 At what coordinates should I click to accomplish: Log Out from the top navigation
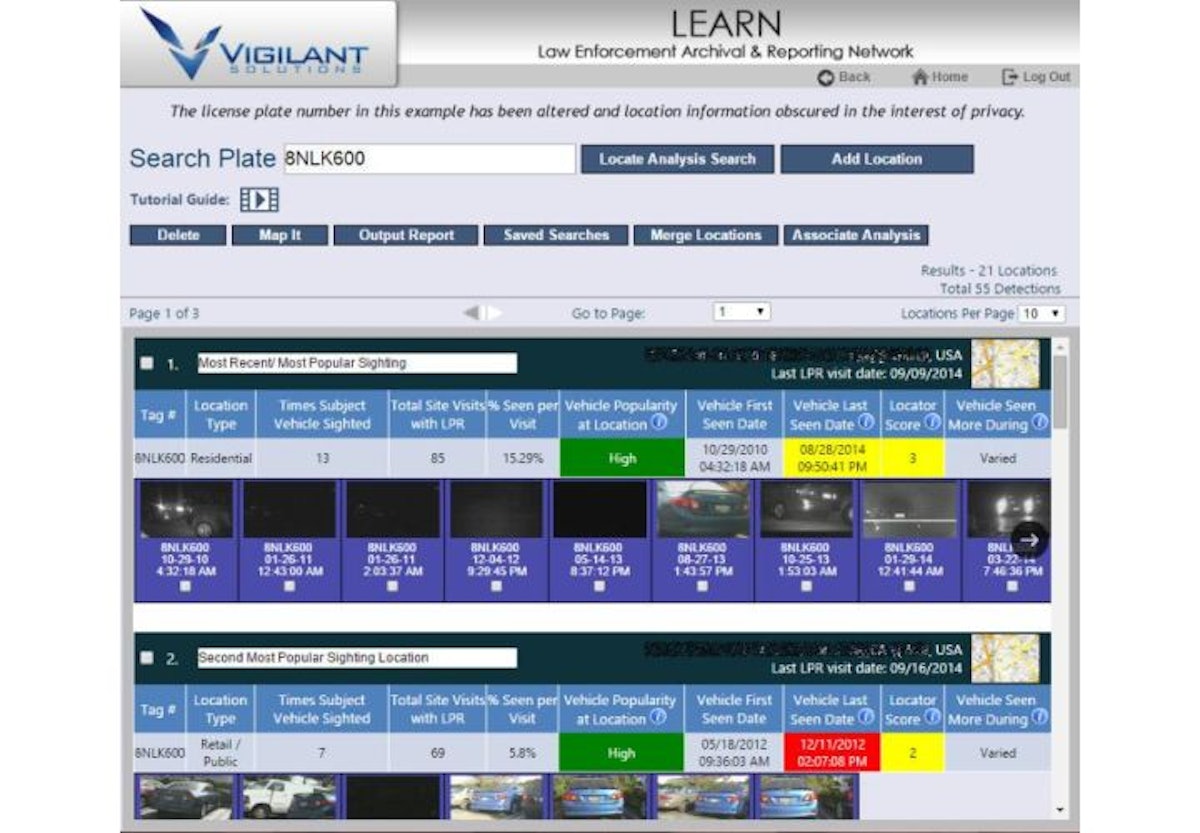coord(1036,77)
